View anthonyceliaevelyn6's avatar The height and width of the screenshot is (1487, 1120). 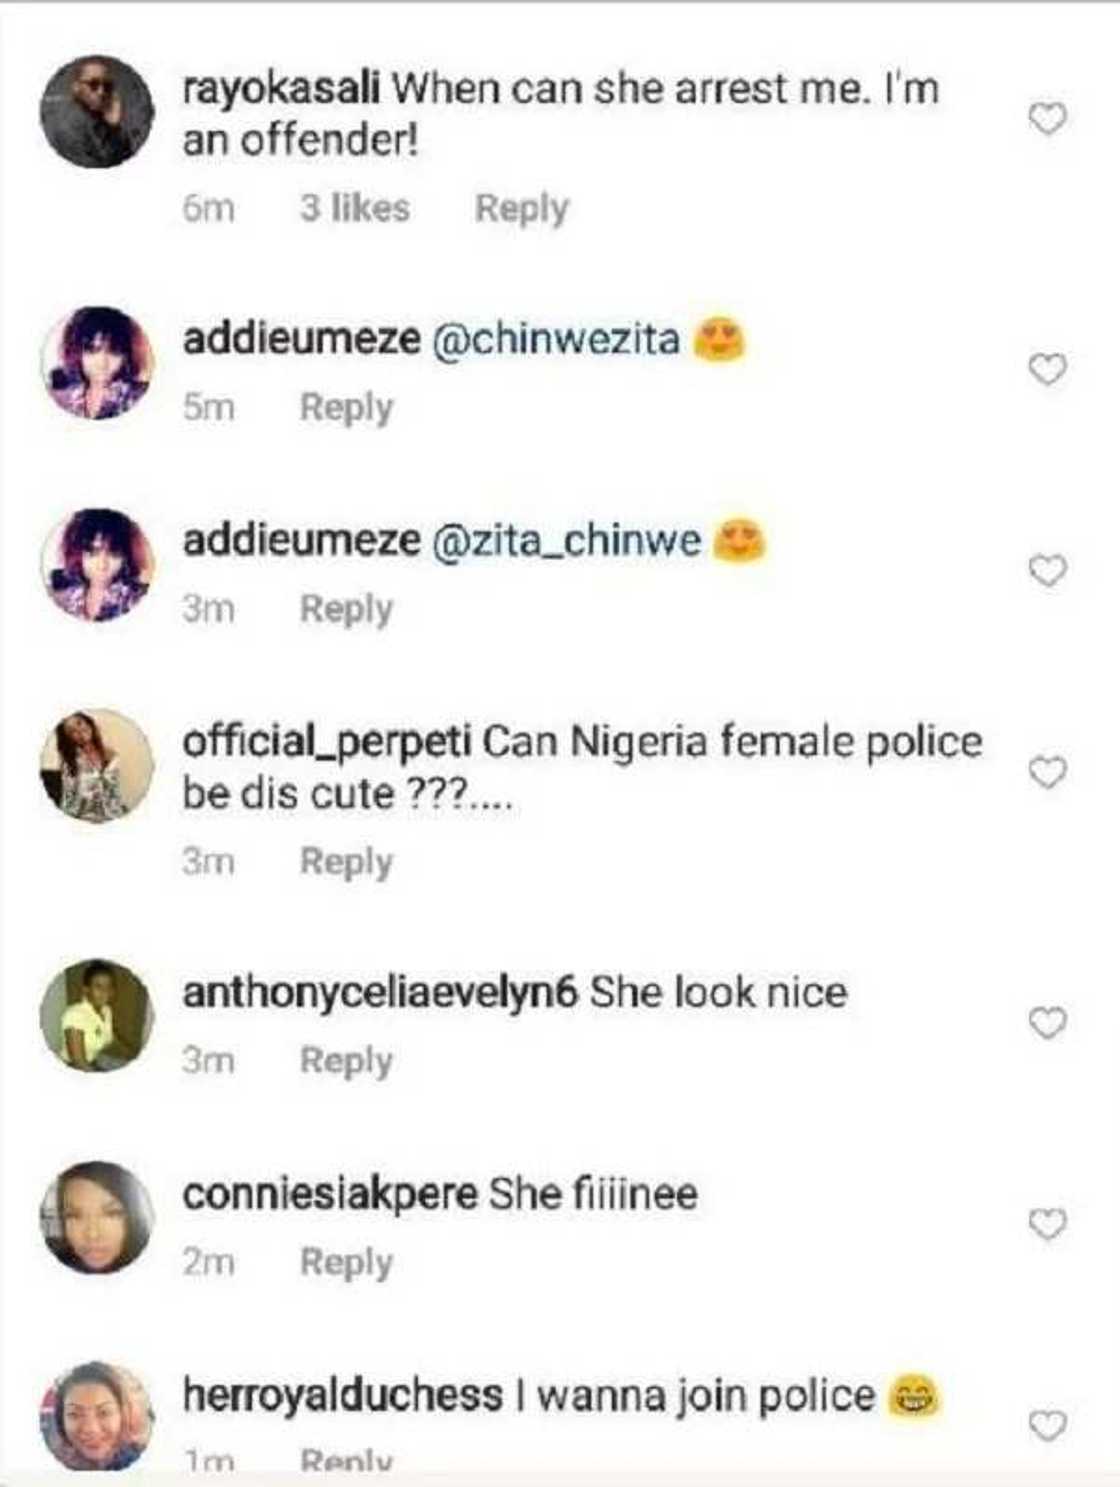[x=96, y=1016]
